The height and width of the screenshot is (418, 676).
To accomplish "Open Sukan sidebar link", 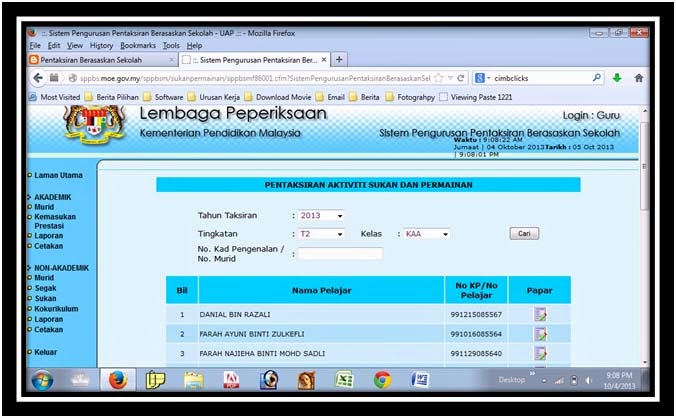I will point(45,298).
